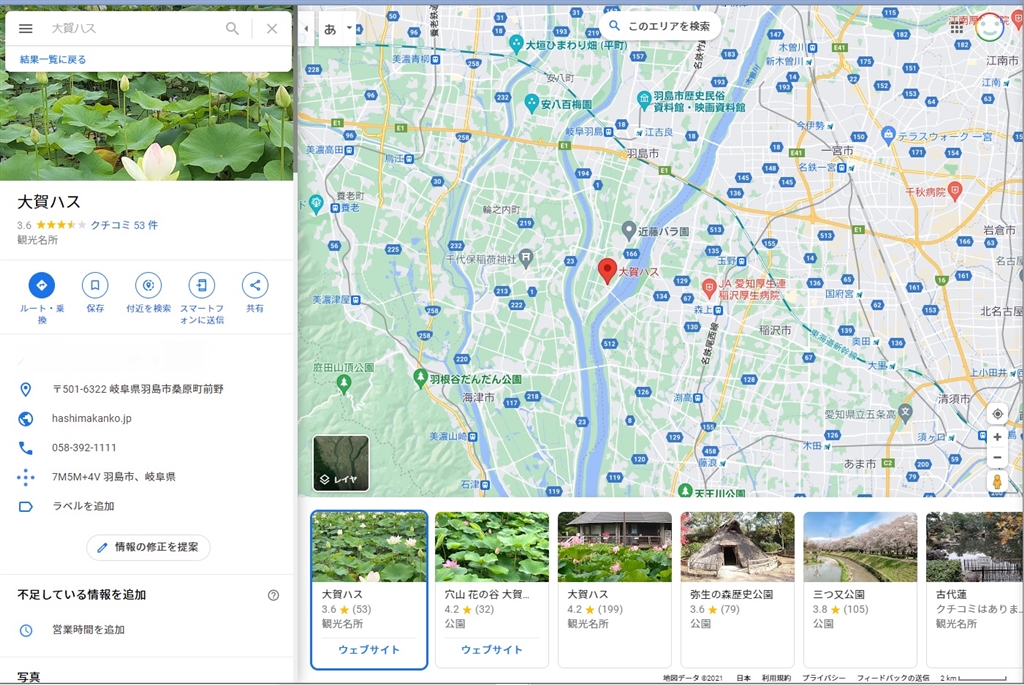This screenshot has height=685, width=1024.
Task: Open レイヤ layers thumbnail
Action: 341,463
